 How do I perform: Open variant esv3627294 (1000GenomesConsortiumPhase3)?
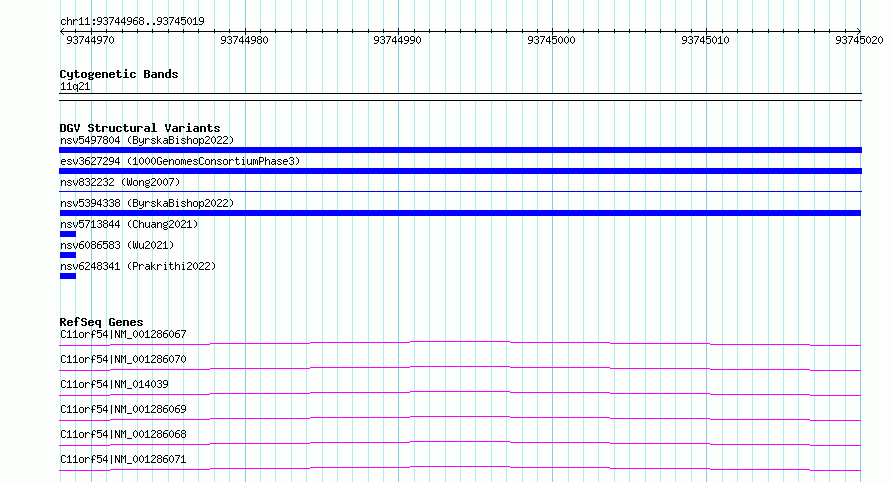point(180,161)
